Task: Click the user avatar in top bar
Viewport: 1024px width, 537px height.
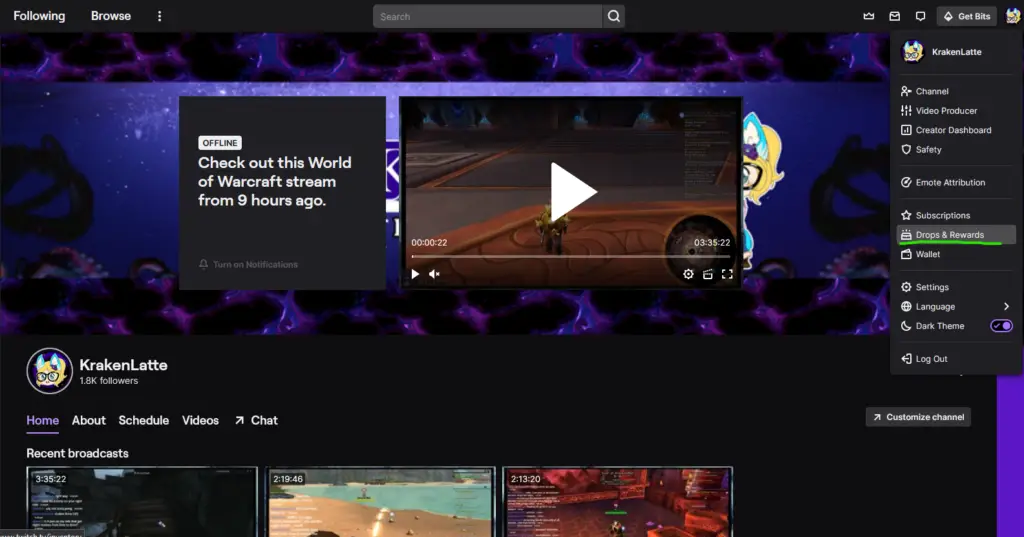Action: [1012, 16]
